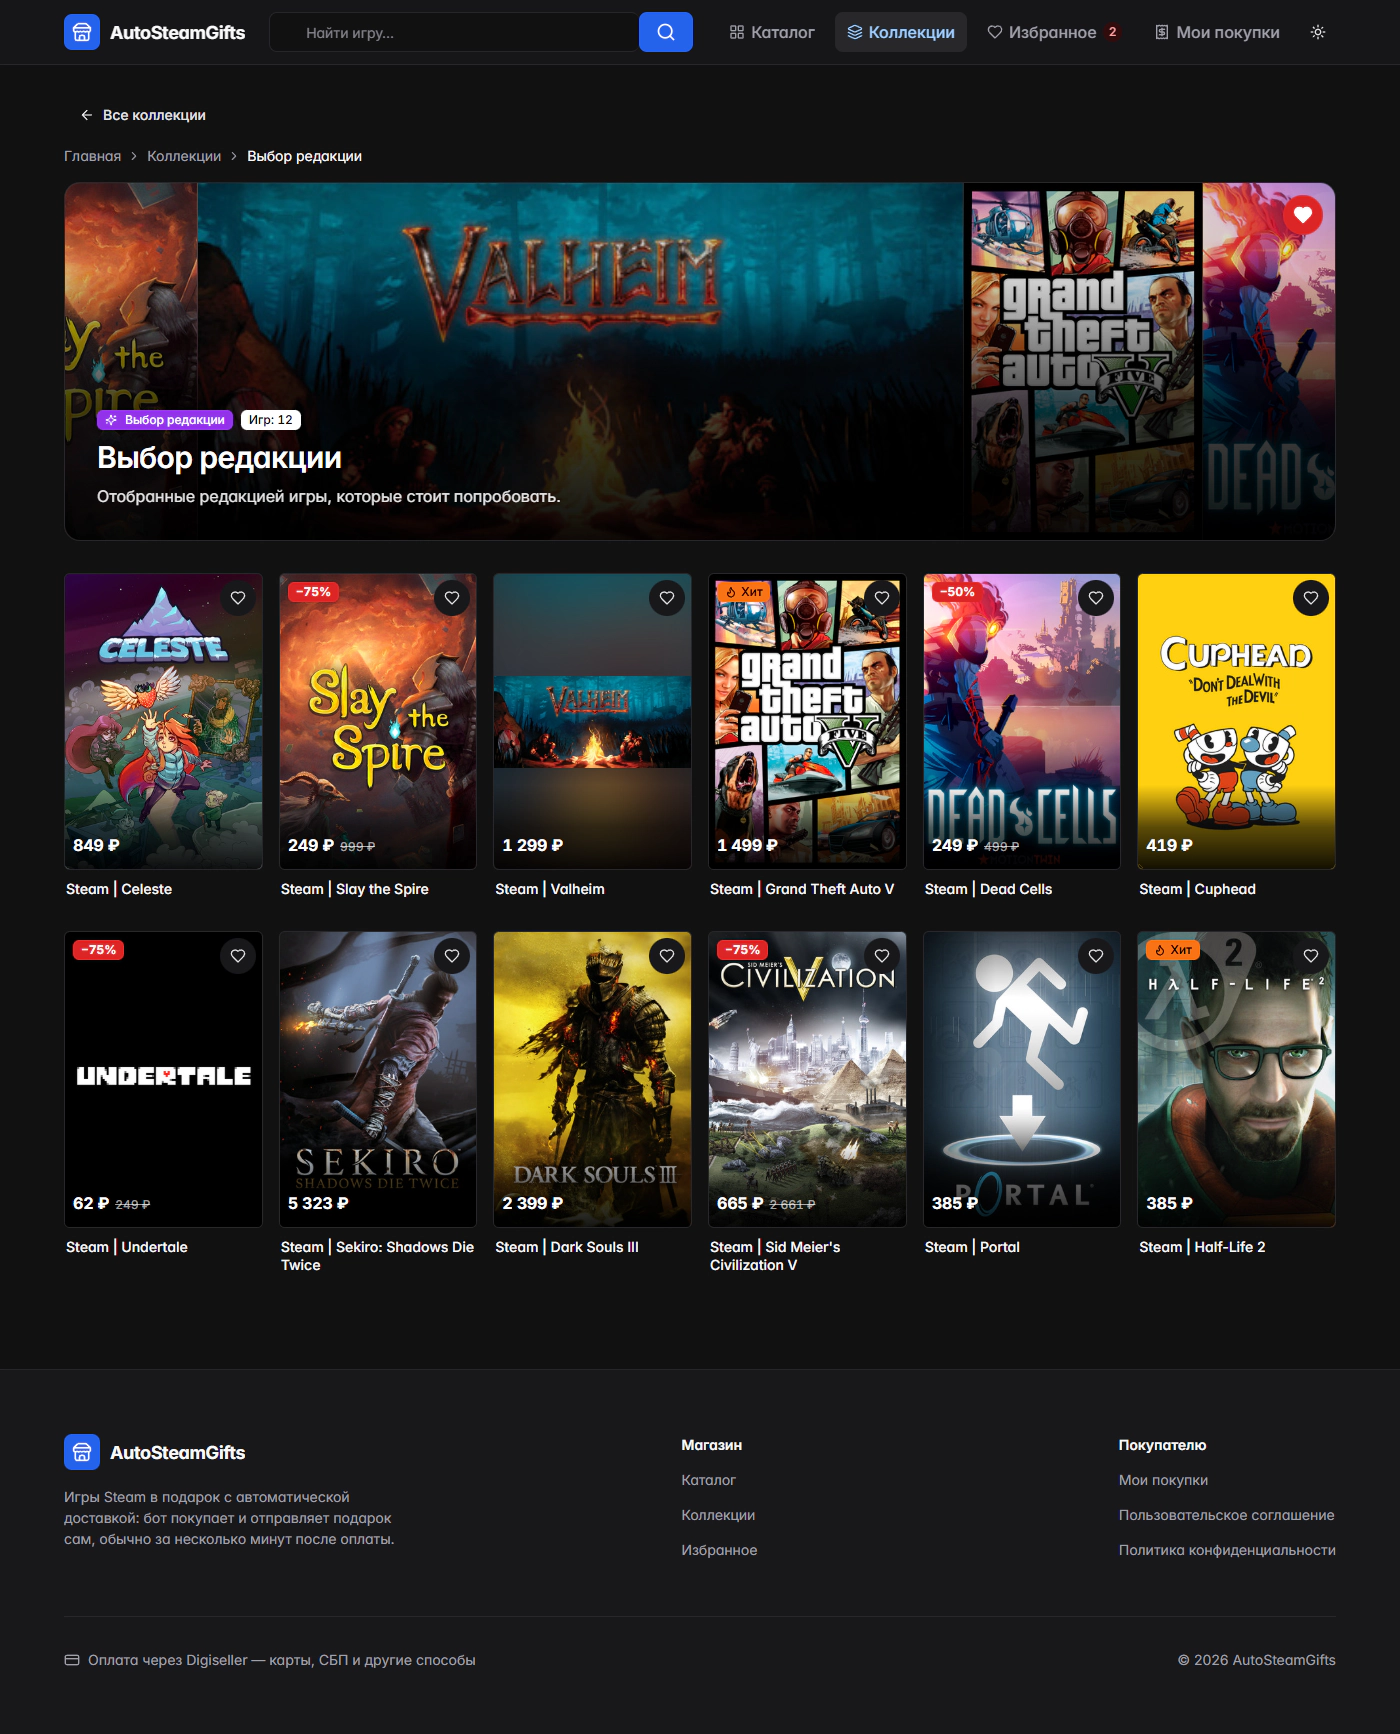The height and width of the screenshot is (1734, 1400).
Task: Open the Каталог tab in header
Action: (x=772, y=32)
